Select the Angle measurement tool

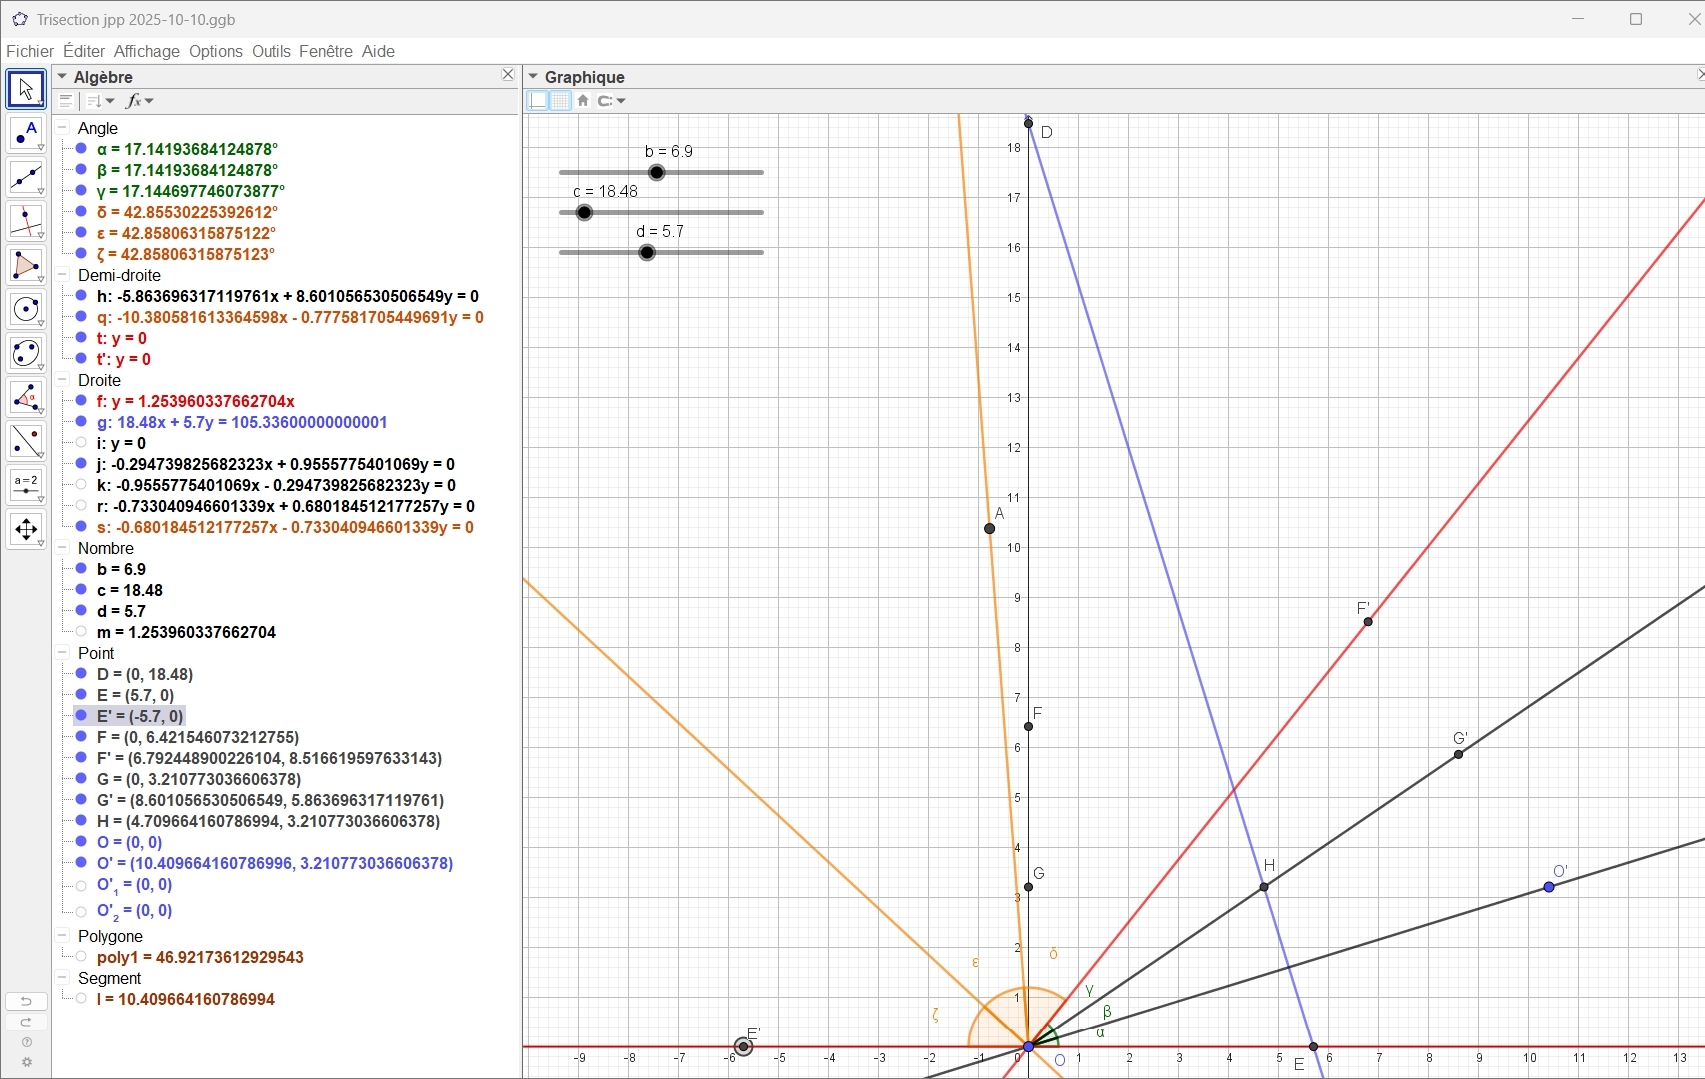click(26, 398)
